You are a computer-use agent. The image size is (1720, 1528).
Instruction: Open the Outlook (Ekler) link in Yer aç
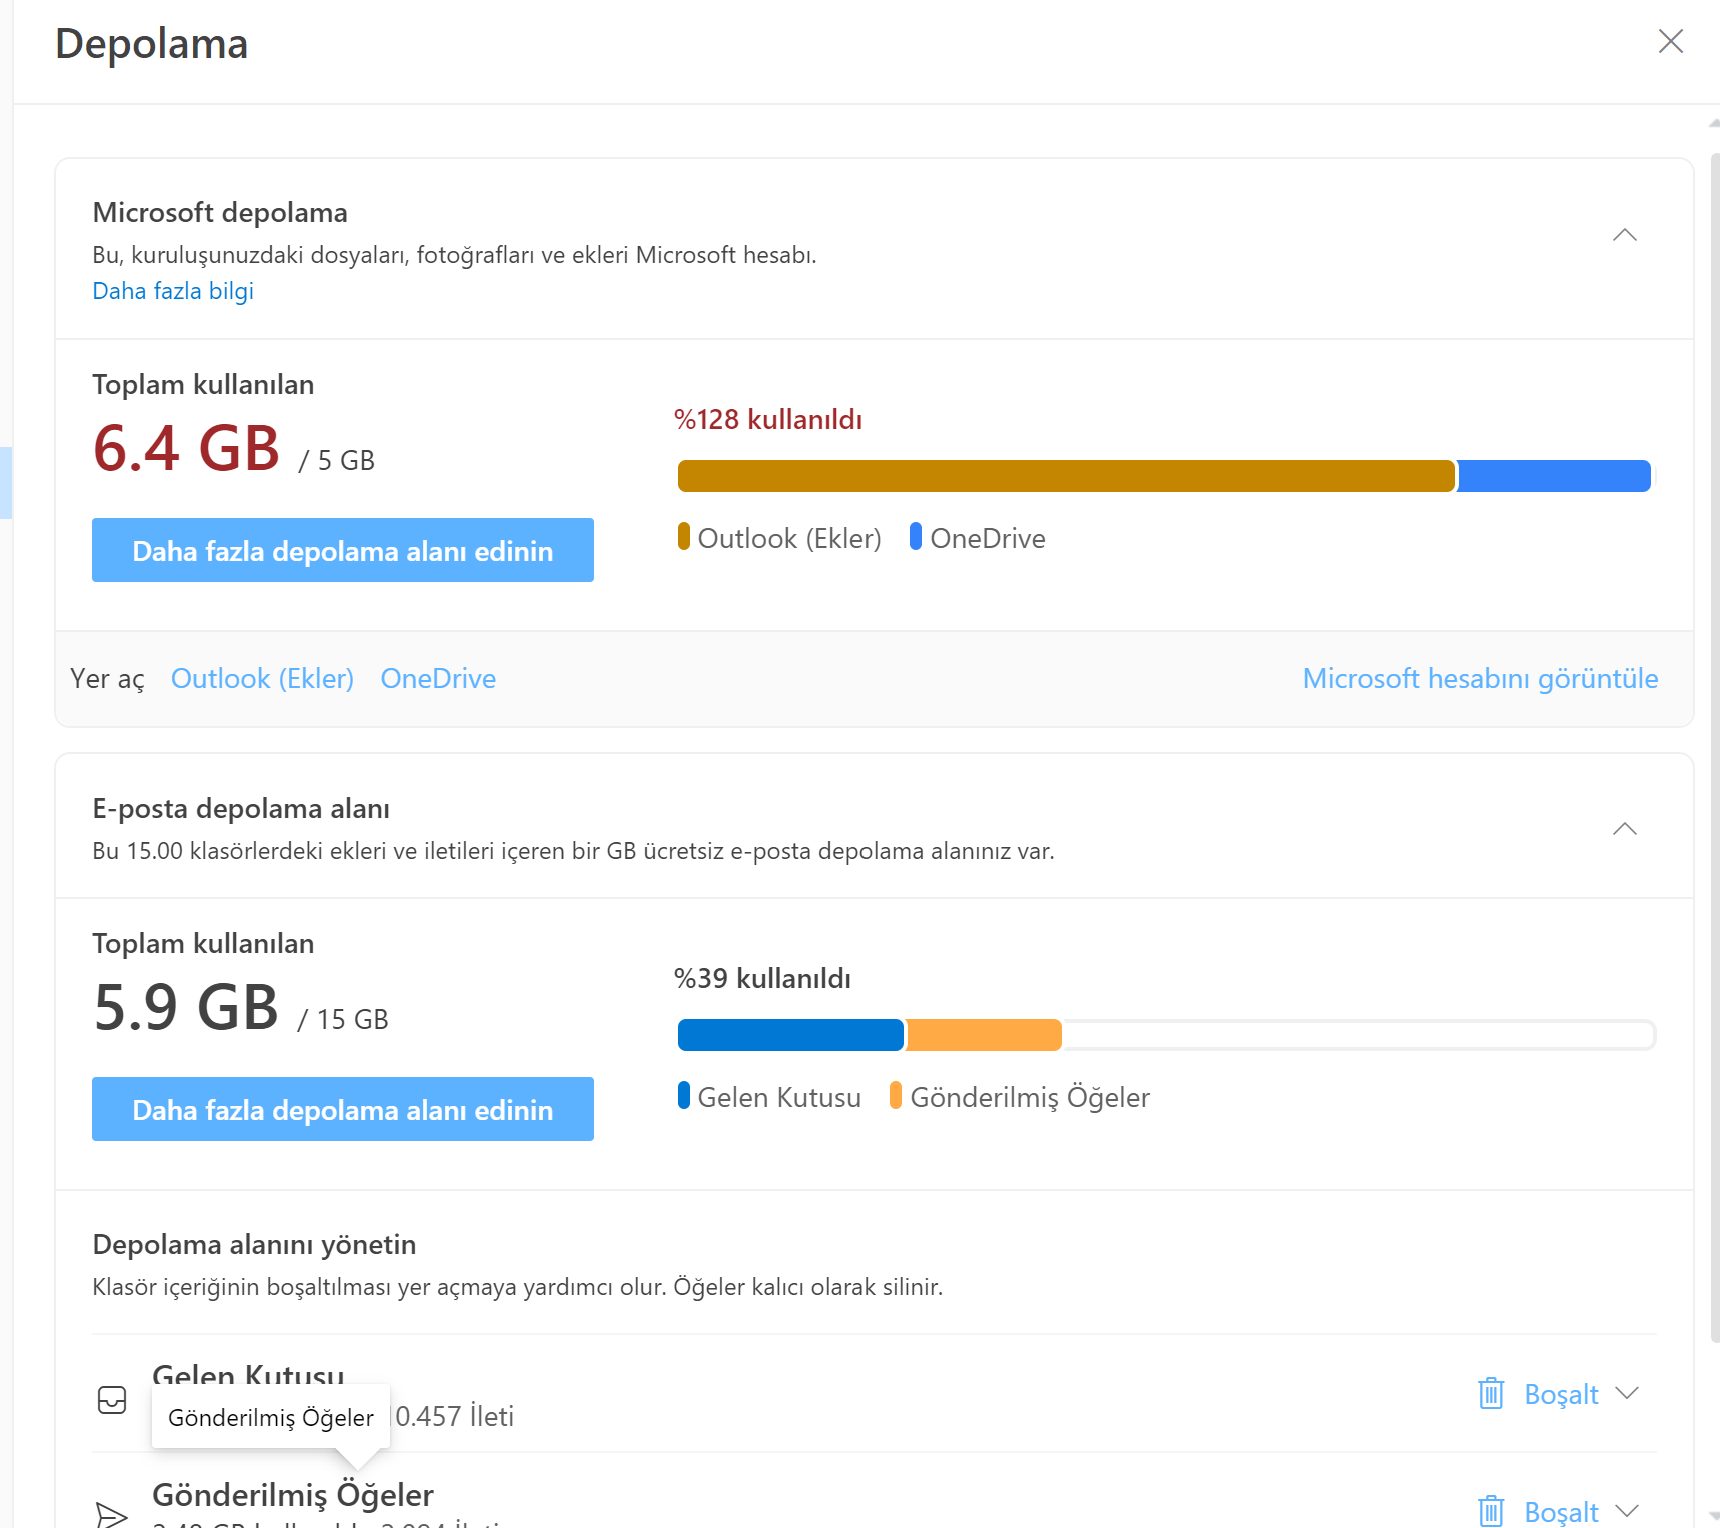262,679
